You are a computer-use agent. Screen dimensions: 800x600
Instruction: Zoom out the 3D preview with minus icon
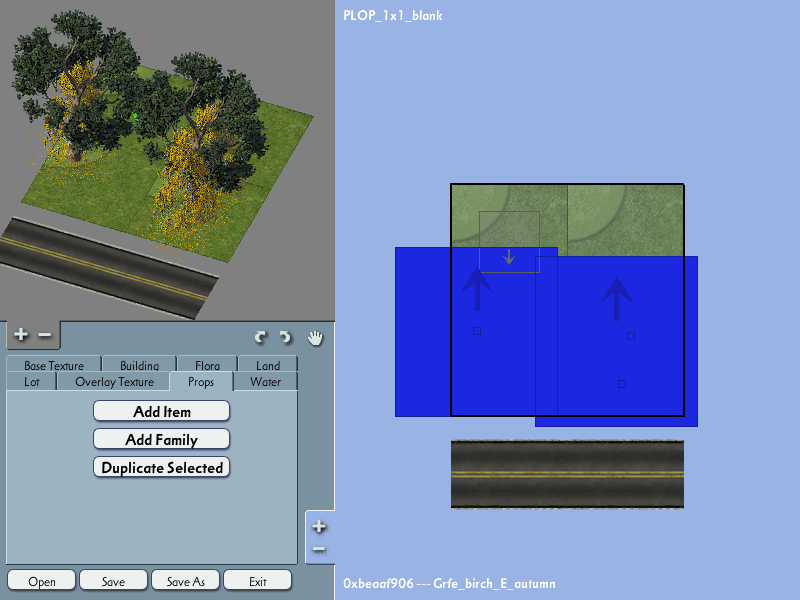click(45, 335)
